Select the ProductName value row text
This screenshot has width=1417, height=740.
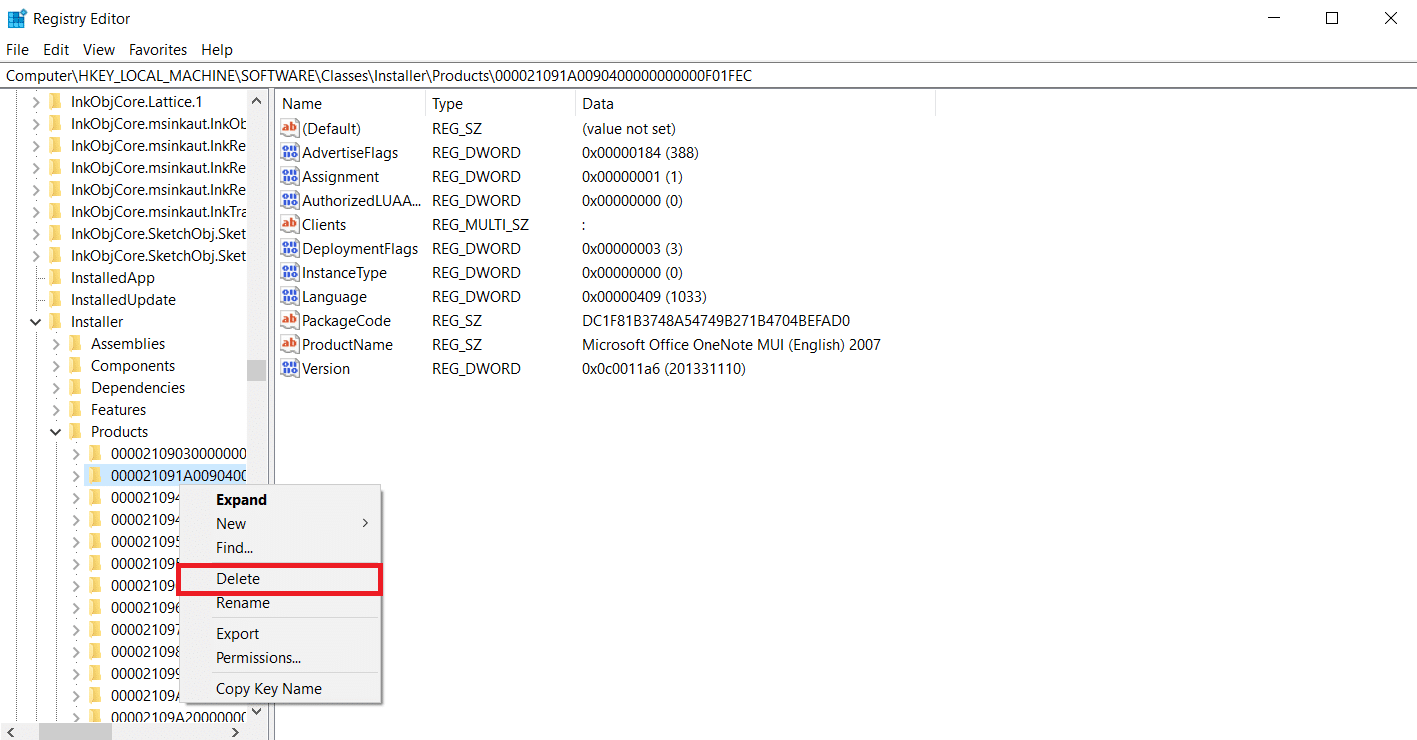click(x=347, y=344)
